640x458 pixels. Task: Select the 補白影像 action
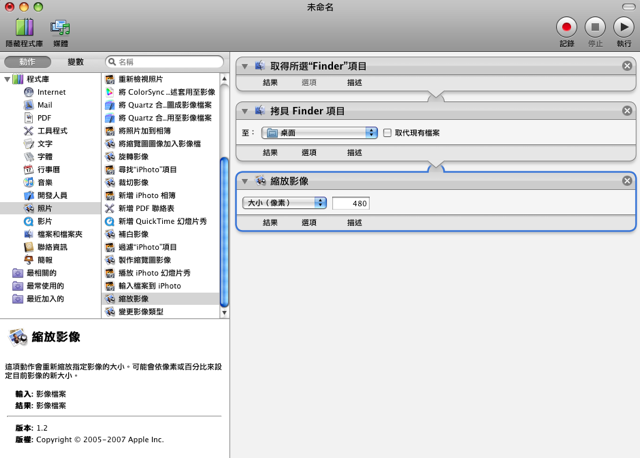tap(160, 234)
